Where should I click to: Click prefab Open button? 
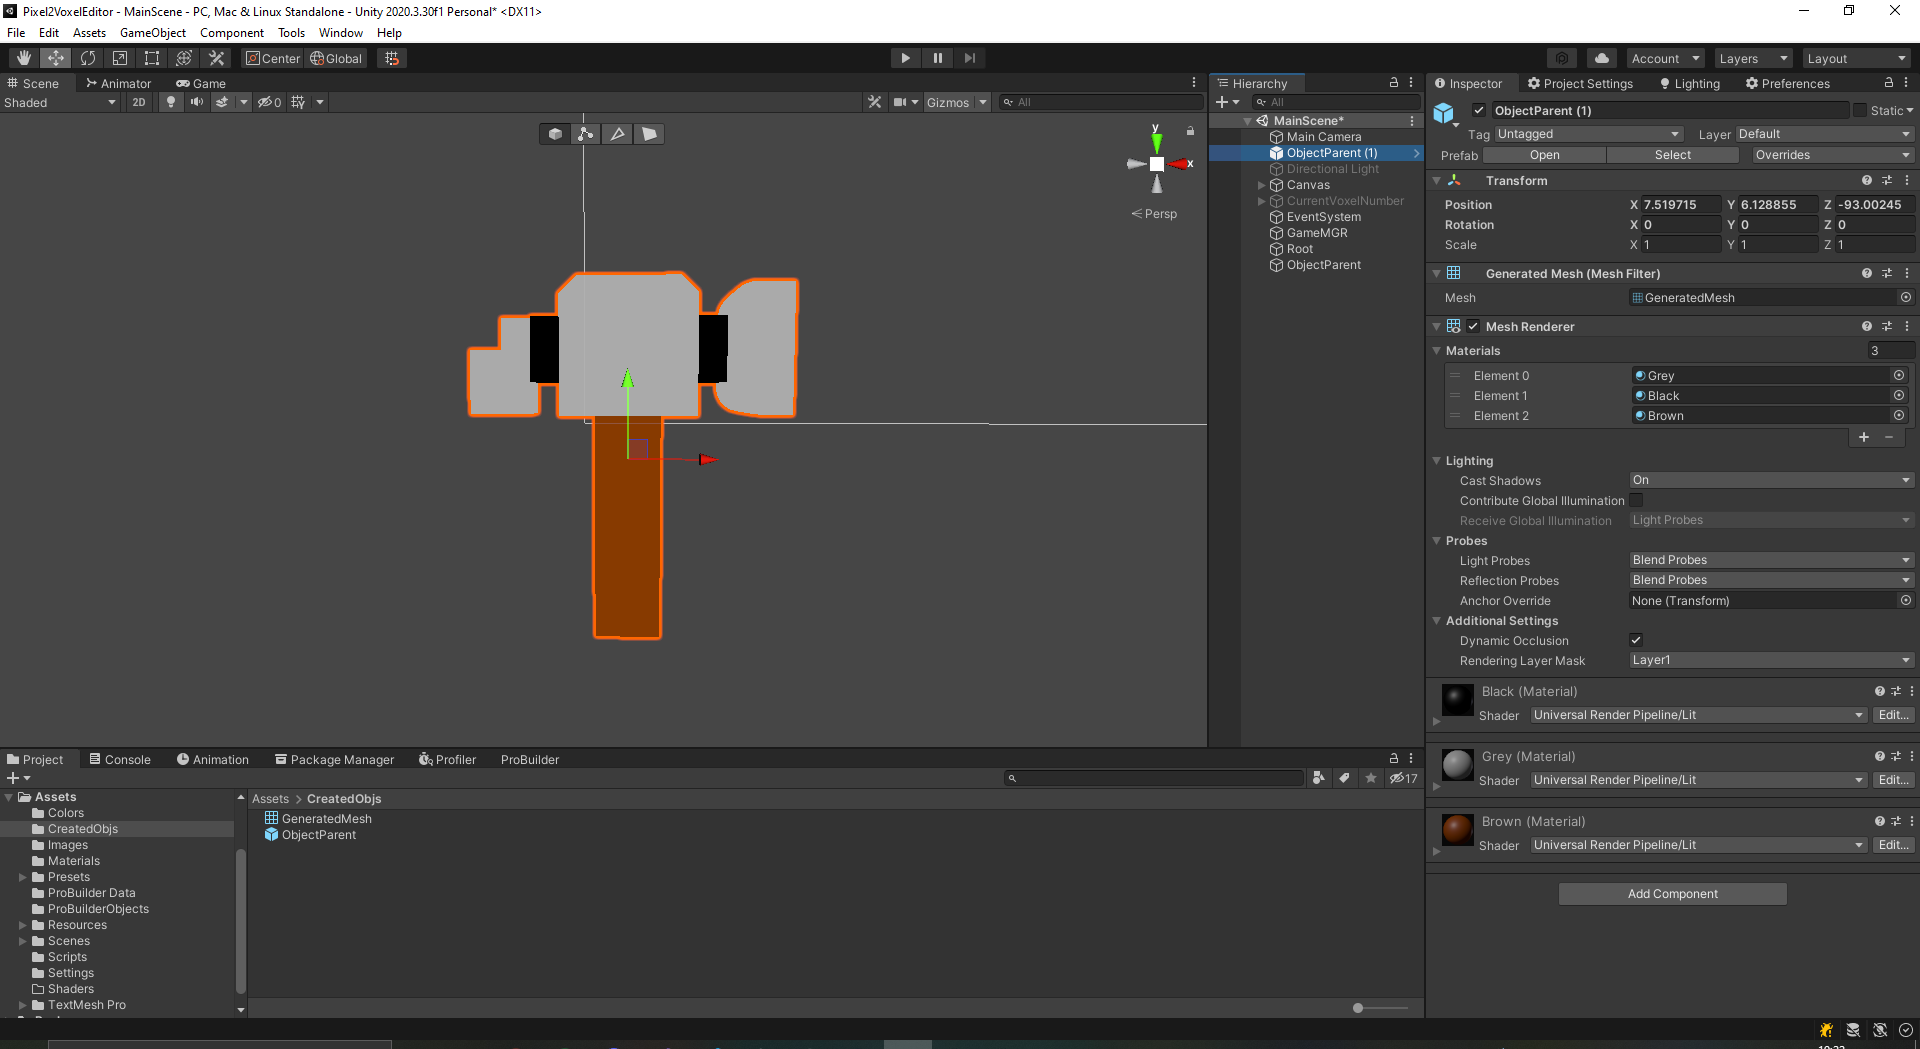tap(1544, 155)
